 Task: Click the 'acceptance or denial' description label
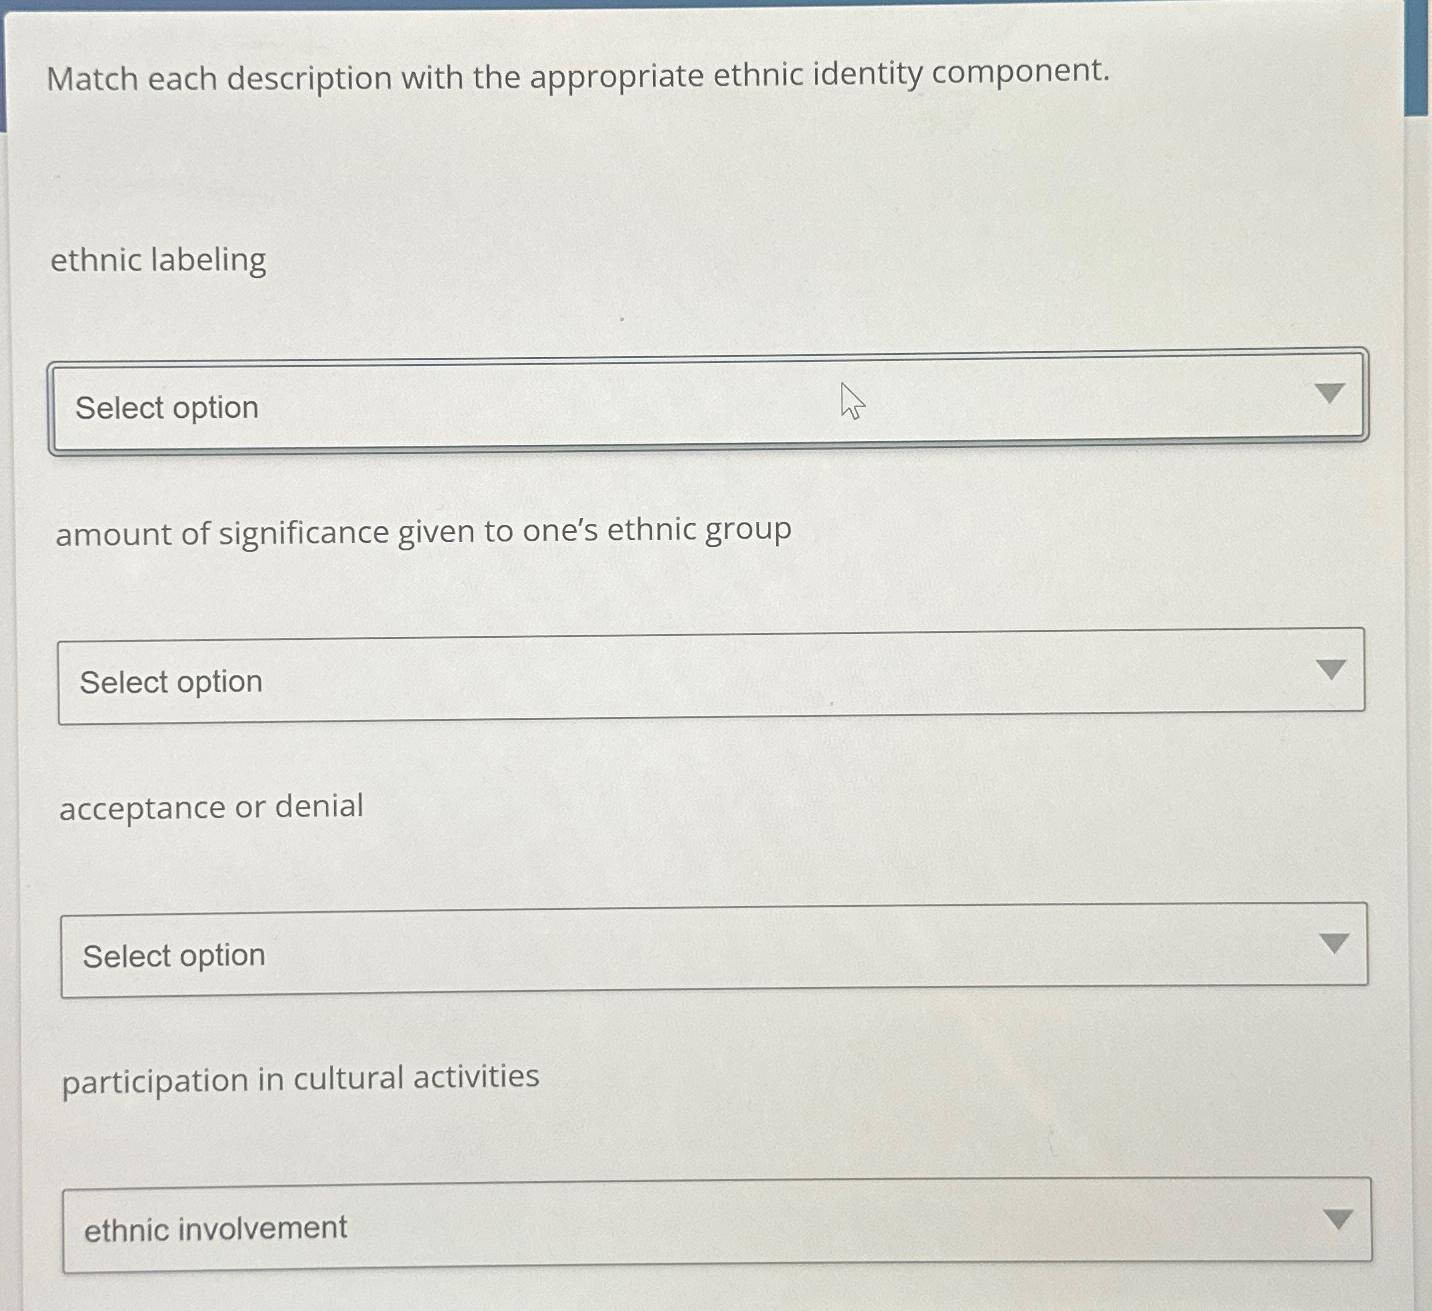click(211, 807)
